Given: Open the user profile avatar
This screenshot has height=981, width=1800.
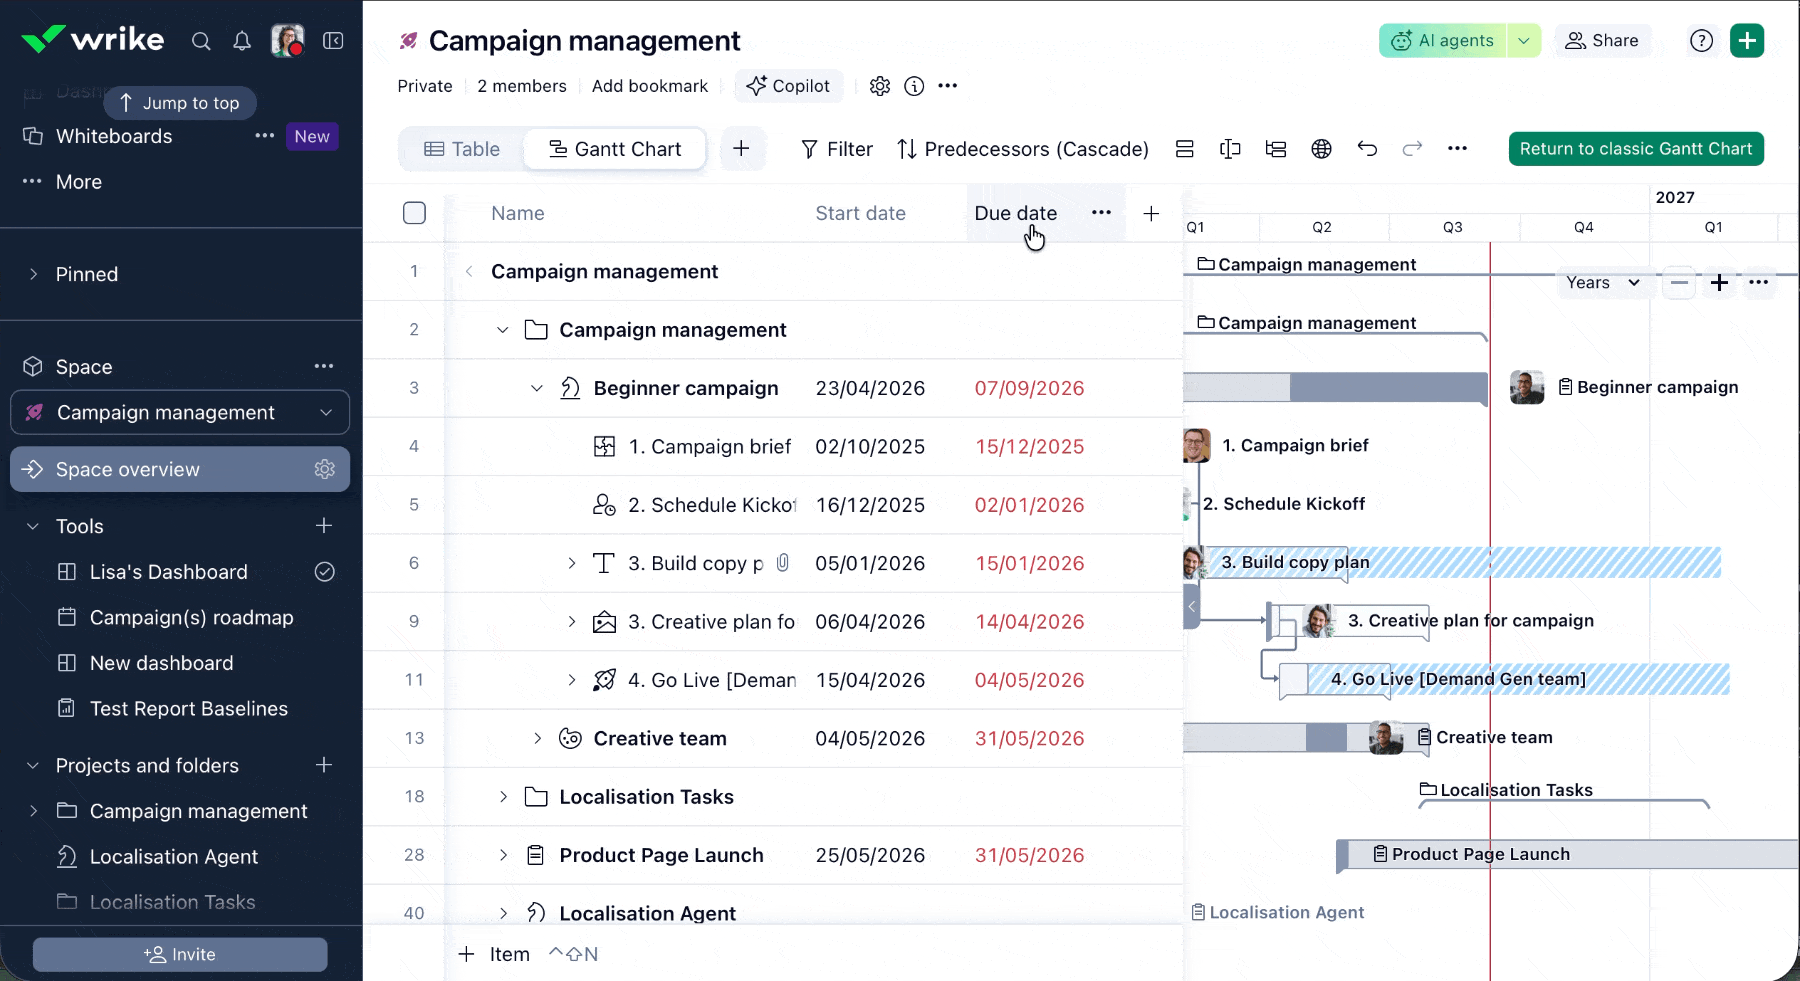Looking at the screenshot, I should pos(288,41).
